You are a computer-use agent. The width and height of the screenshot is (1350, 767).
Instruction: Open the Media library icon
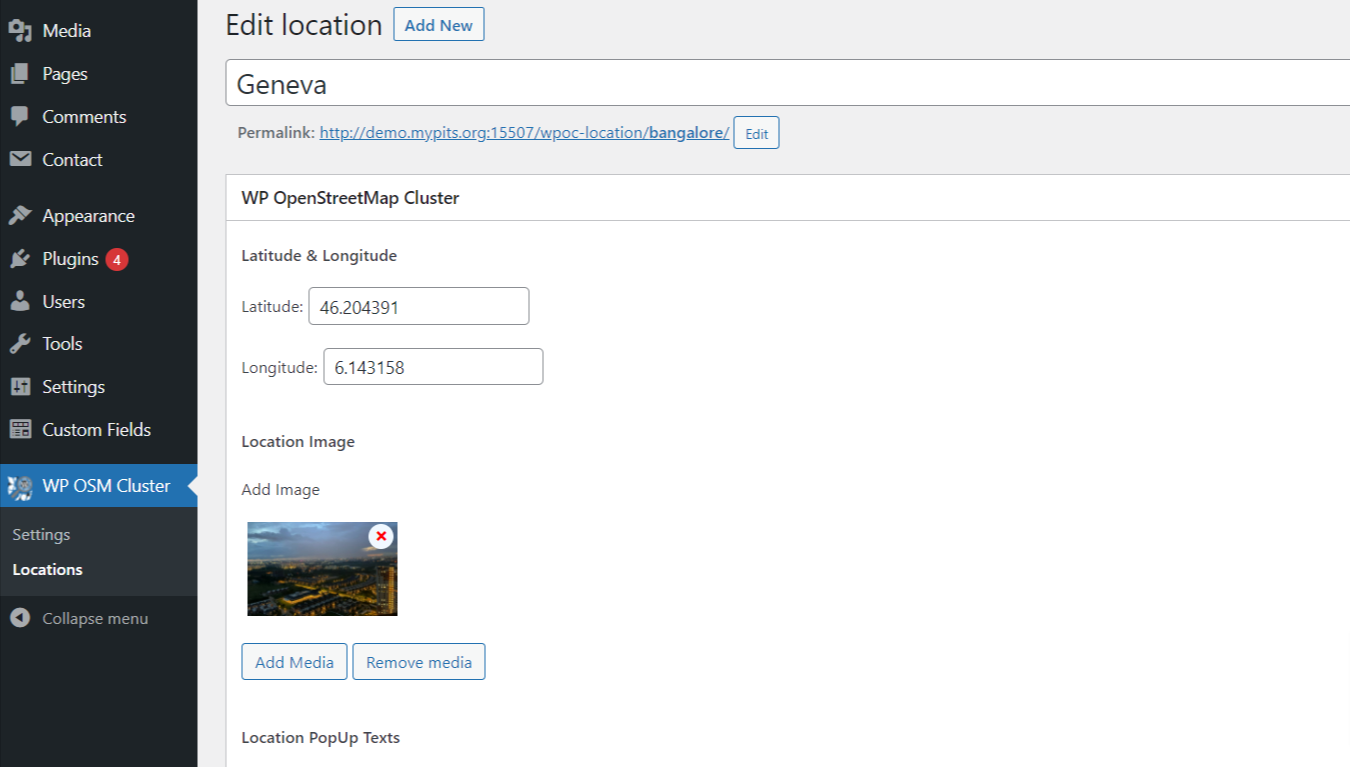pyautogui.click(x=20, y=30)
